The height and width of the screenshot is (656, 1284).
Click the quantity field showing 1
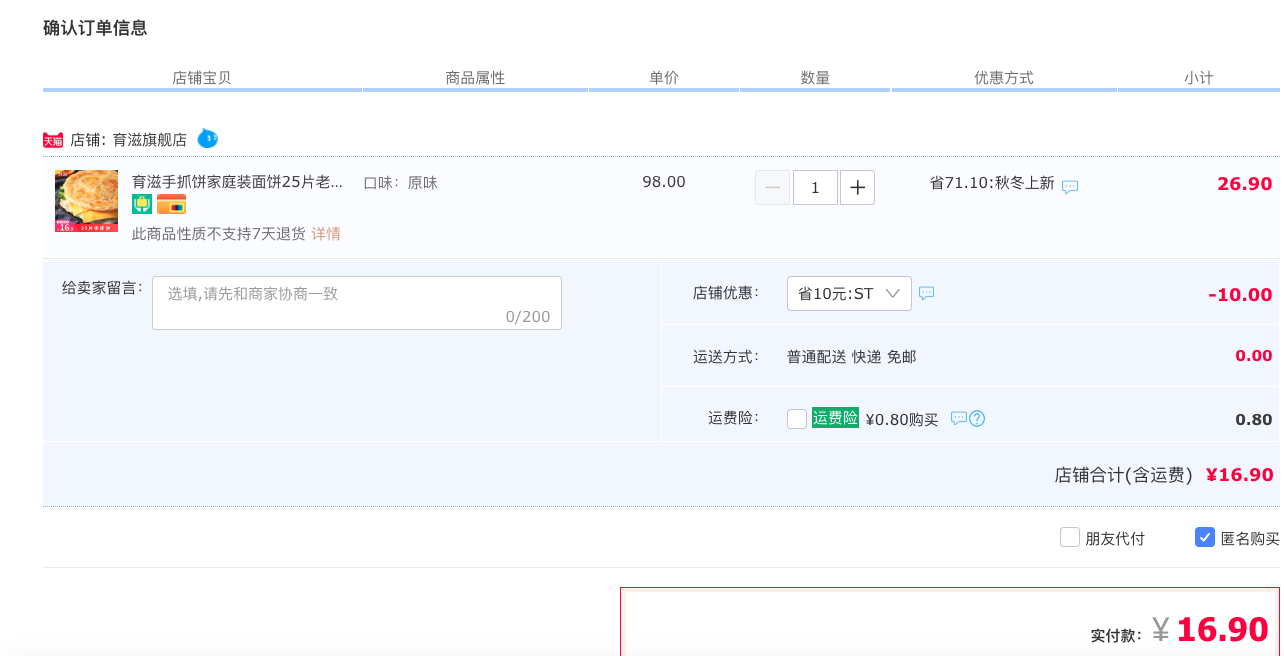coord(815,187)
